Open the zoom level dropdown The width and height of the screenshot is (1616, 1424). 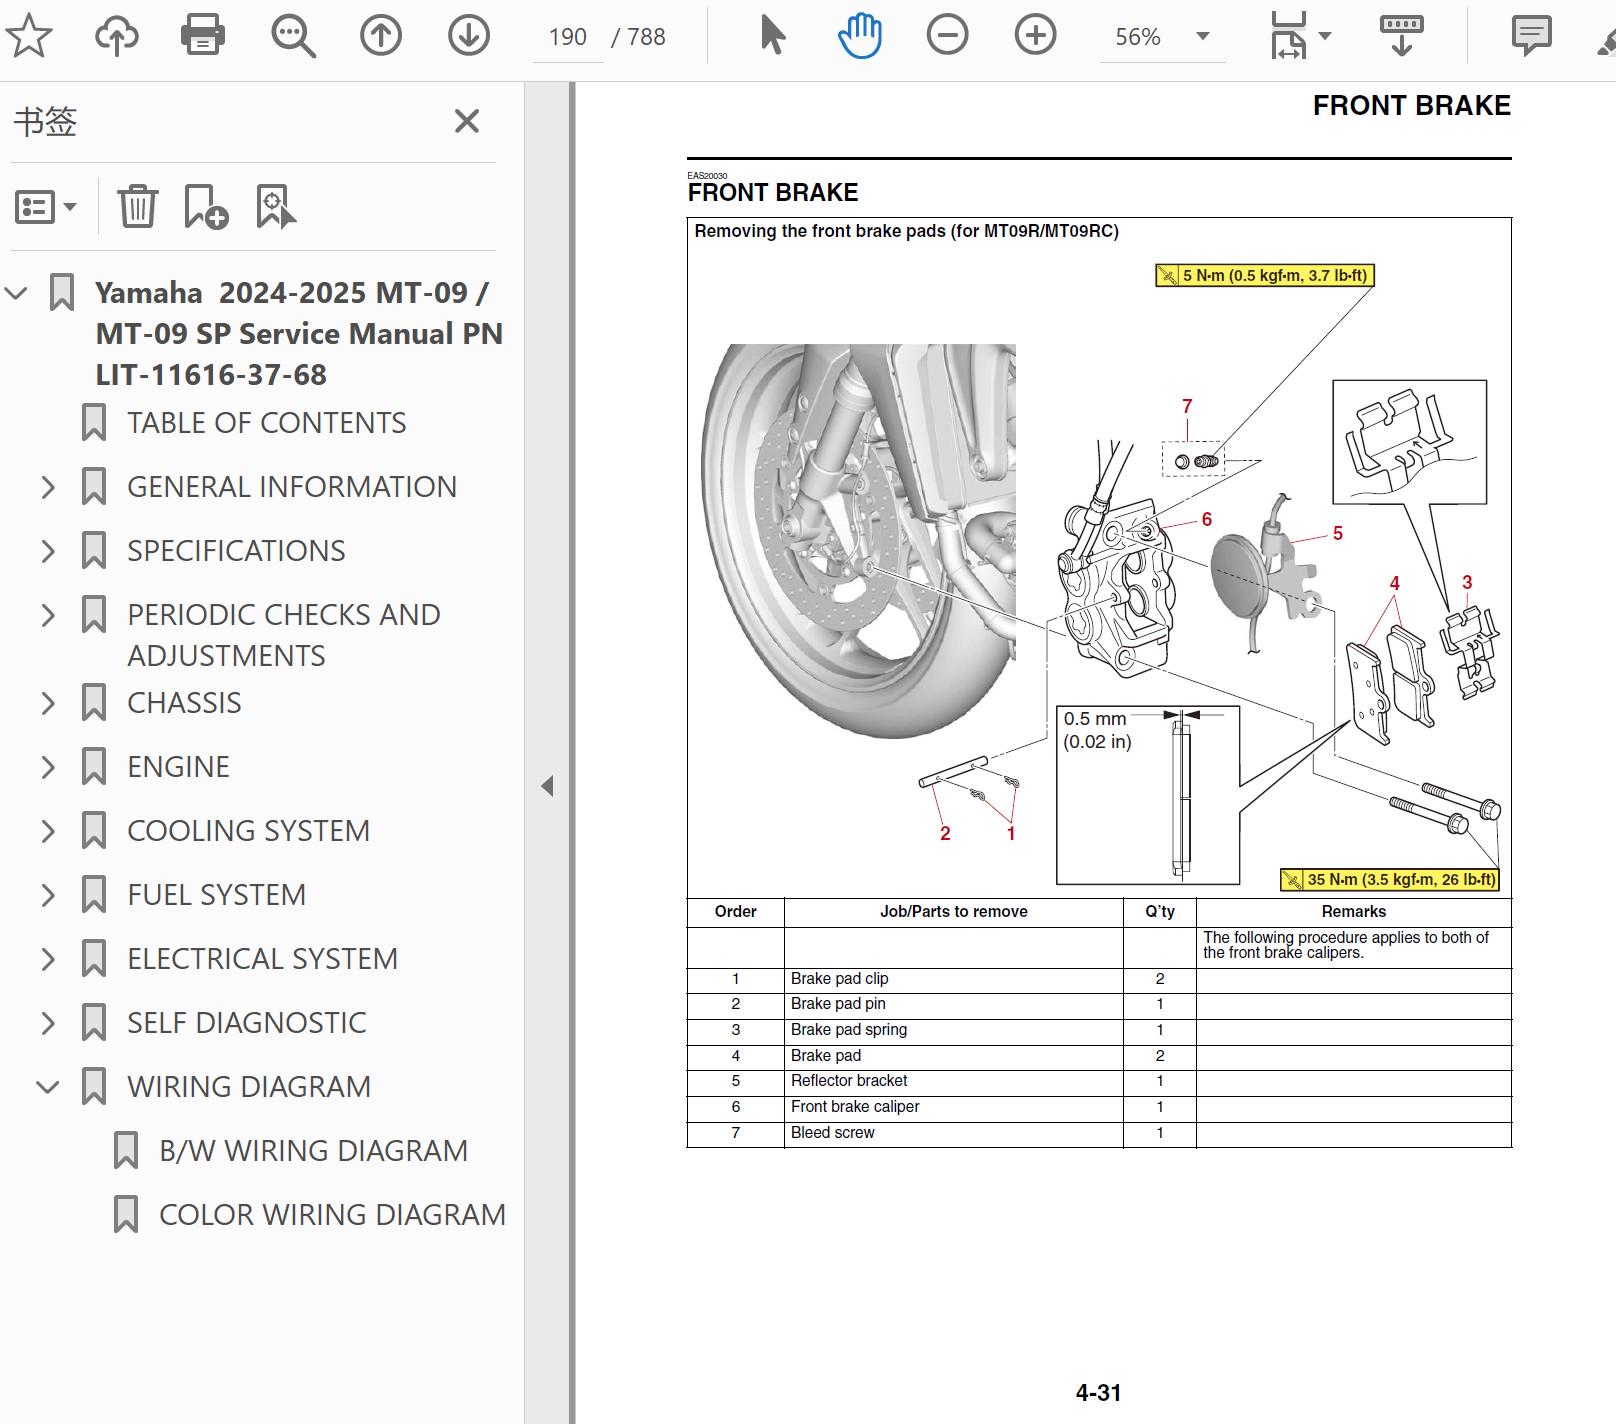(x=1203, y=36)
